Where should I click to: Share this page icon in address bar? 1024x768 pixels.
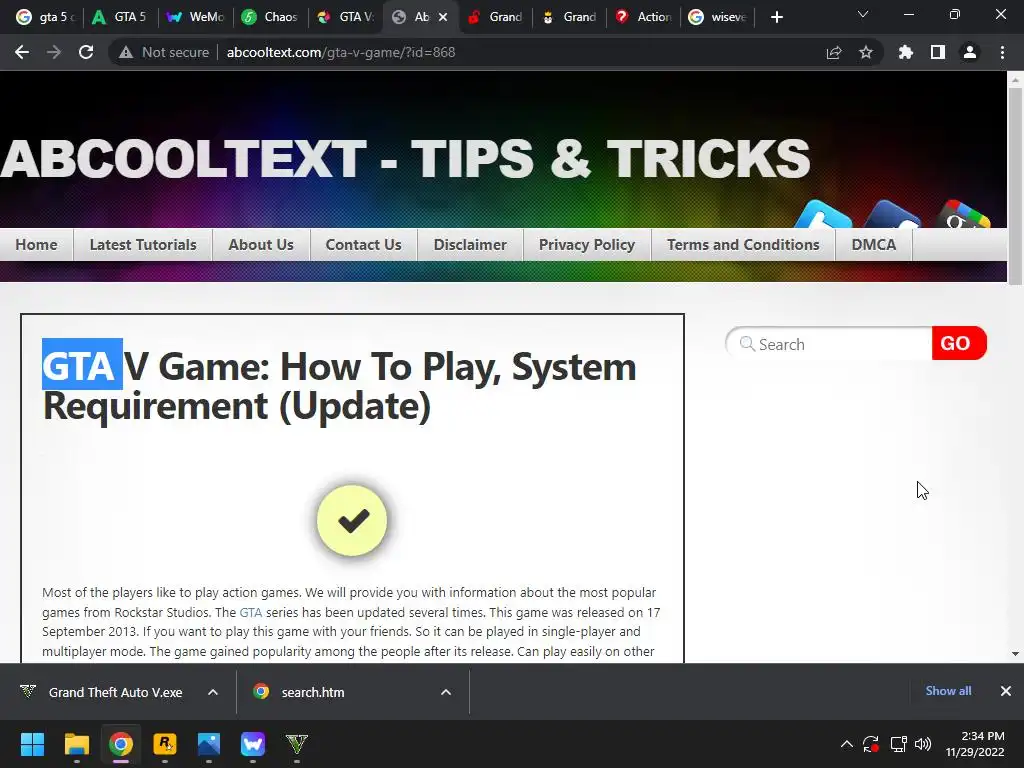(x=834, y=52)
